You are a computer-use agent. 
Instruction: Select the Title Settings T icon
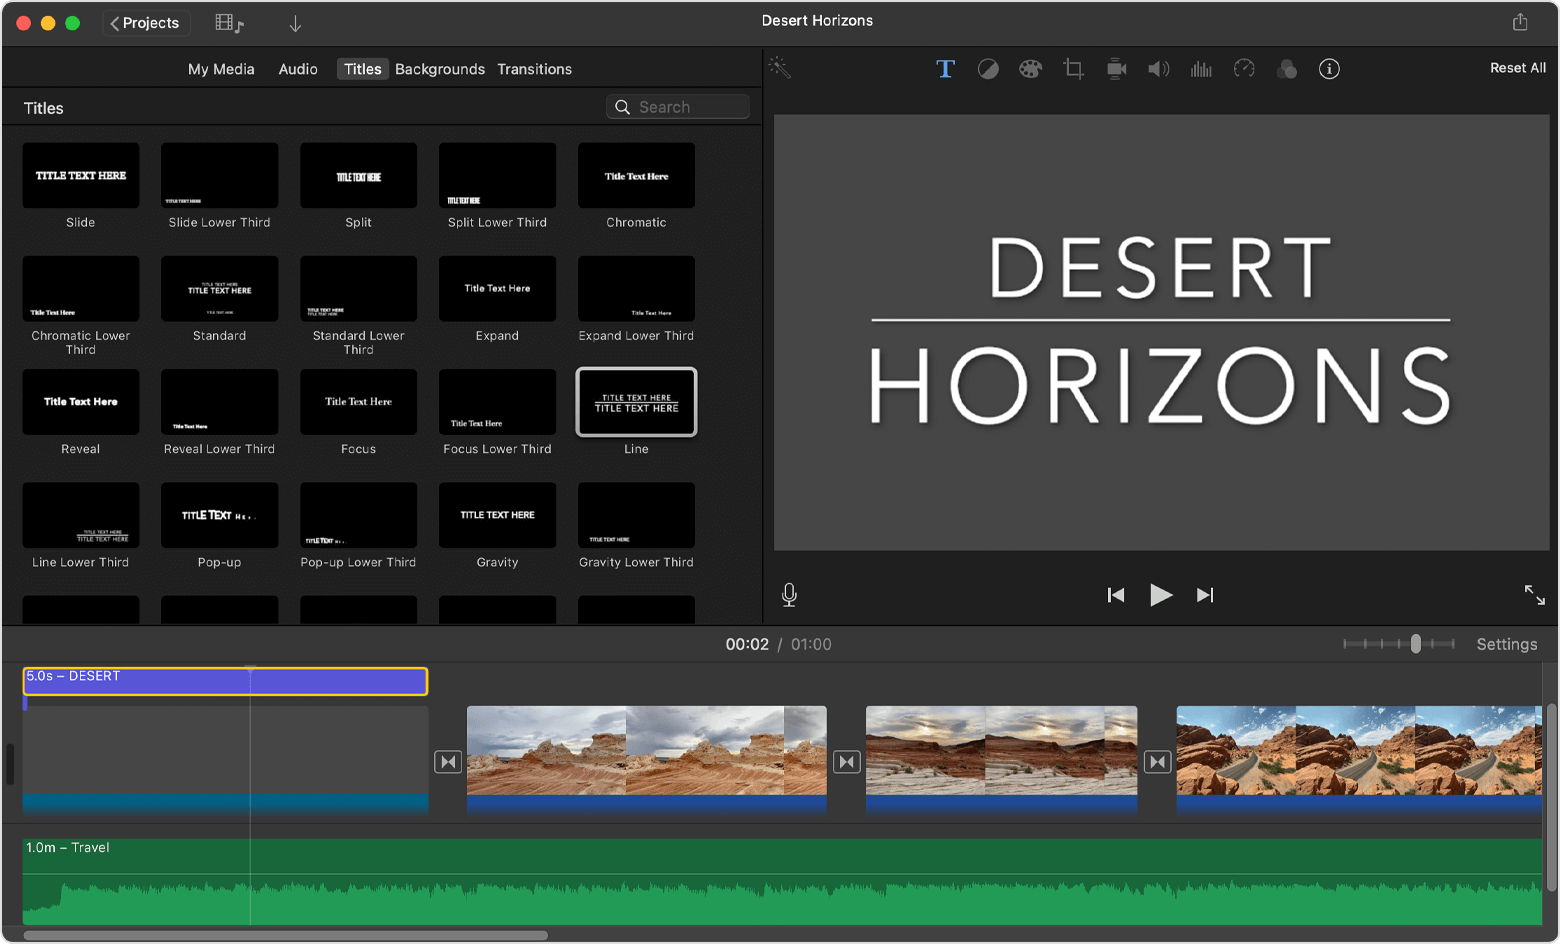[945, 68]
